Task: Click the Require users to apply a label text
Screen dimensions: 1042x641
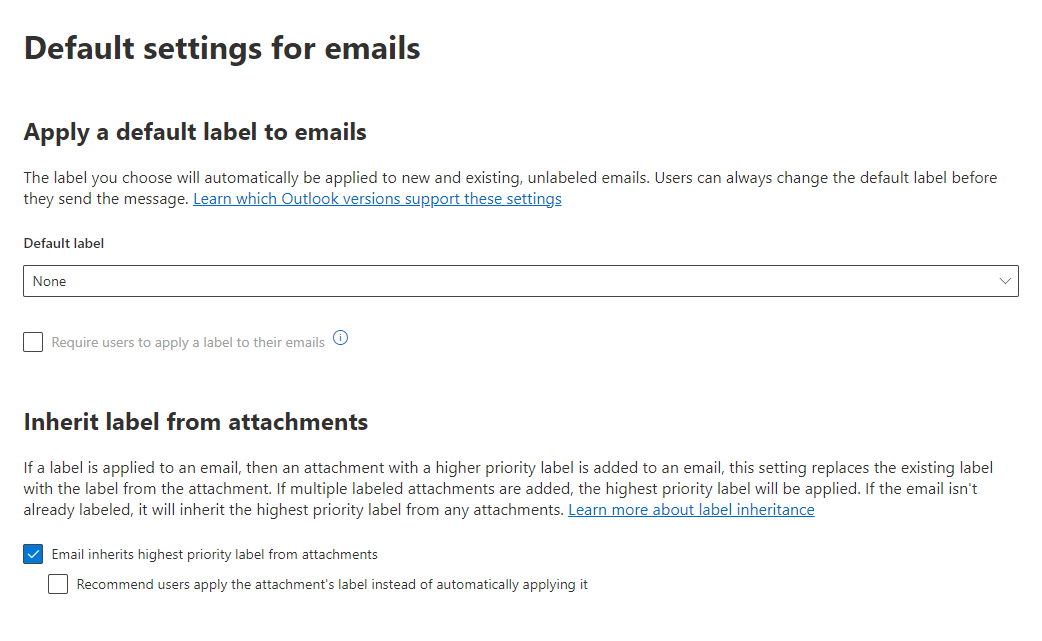Action: (x=188, y=342)
